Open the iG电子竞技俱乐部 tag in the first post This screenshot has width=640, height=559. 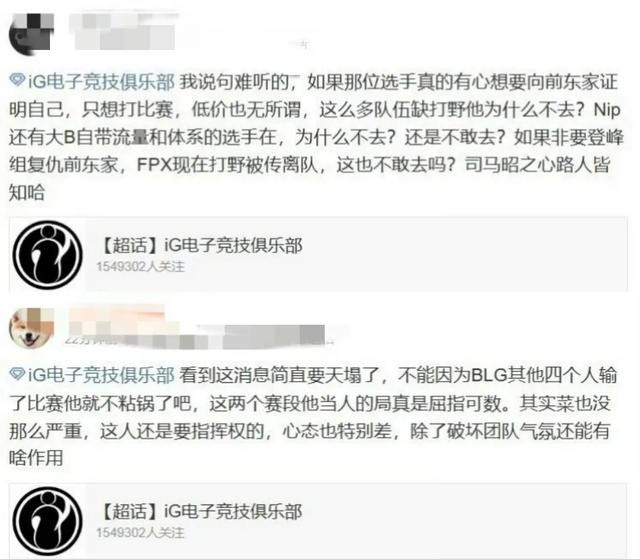click(101, 82)
